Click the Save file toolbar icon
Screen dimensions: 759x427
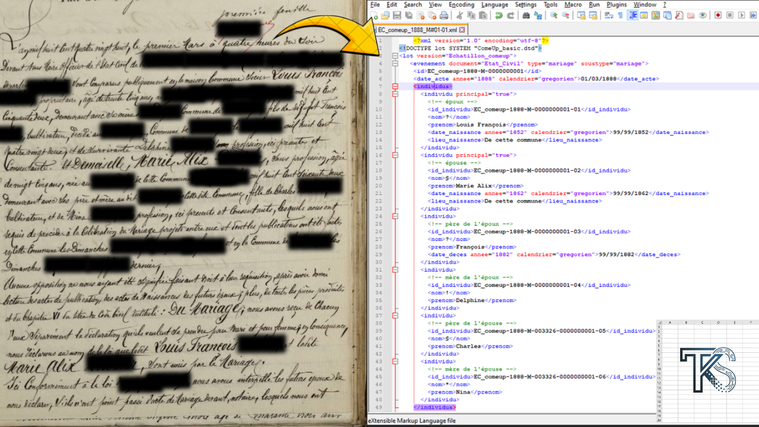tap(397, 16)
